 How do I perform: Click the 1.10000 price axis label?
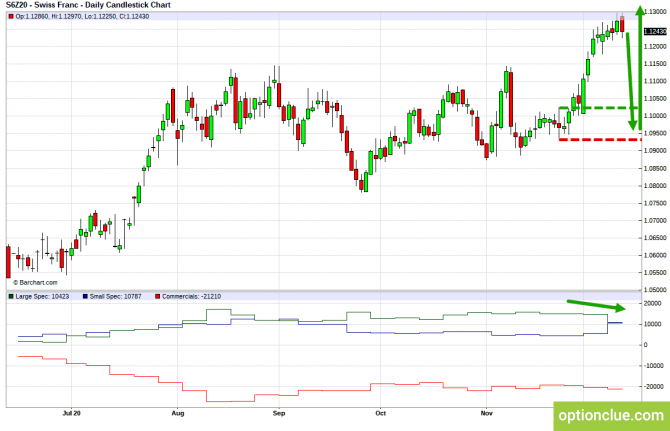click(x=652, y=116)
